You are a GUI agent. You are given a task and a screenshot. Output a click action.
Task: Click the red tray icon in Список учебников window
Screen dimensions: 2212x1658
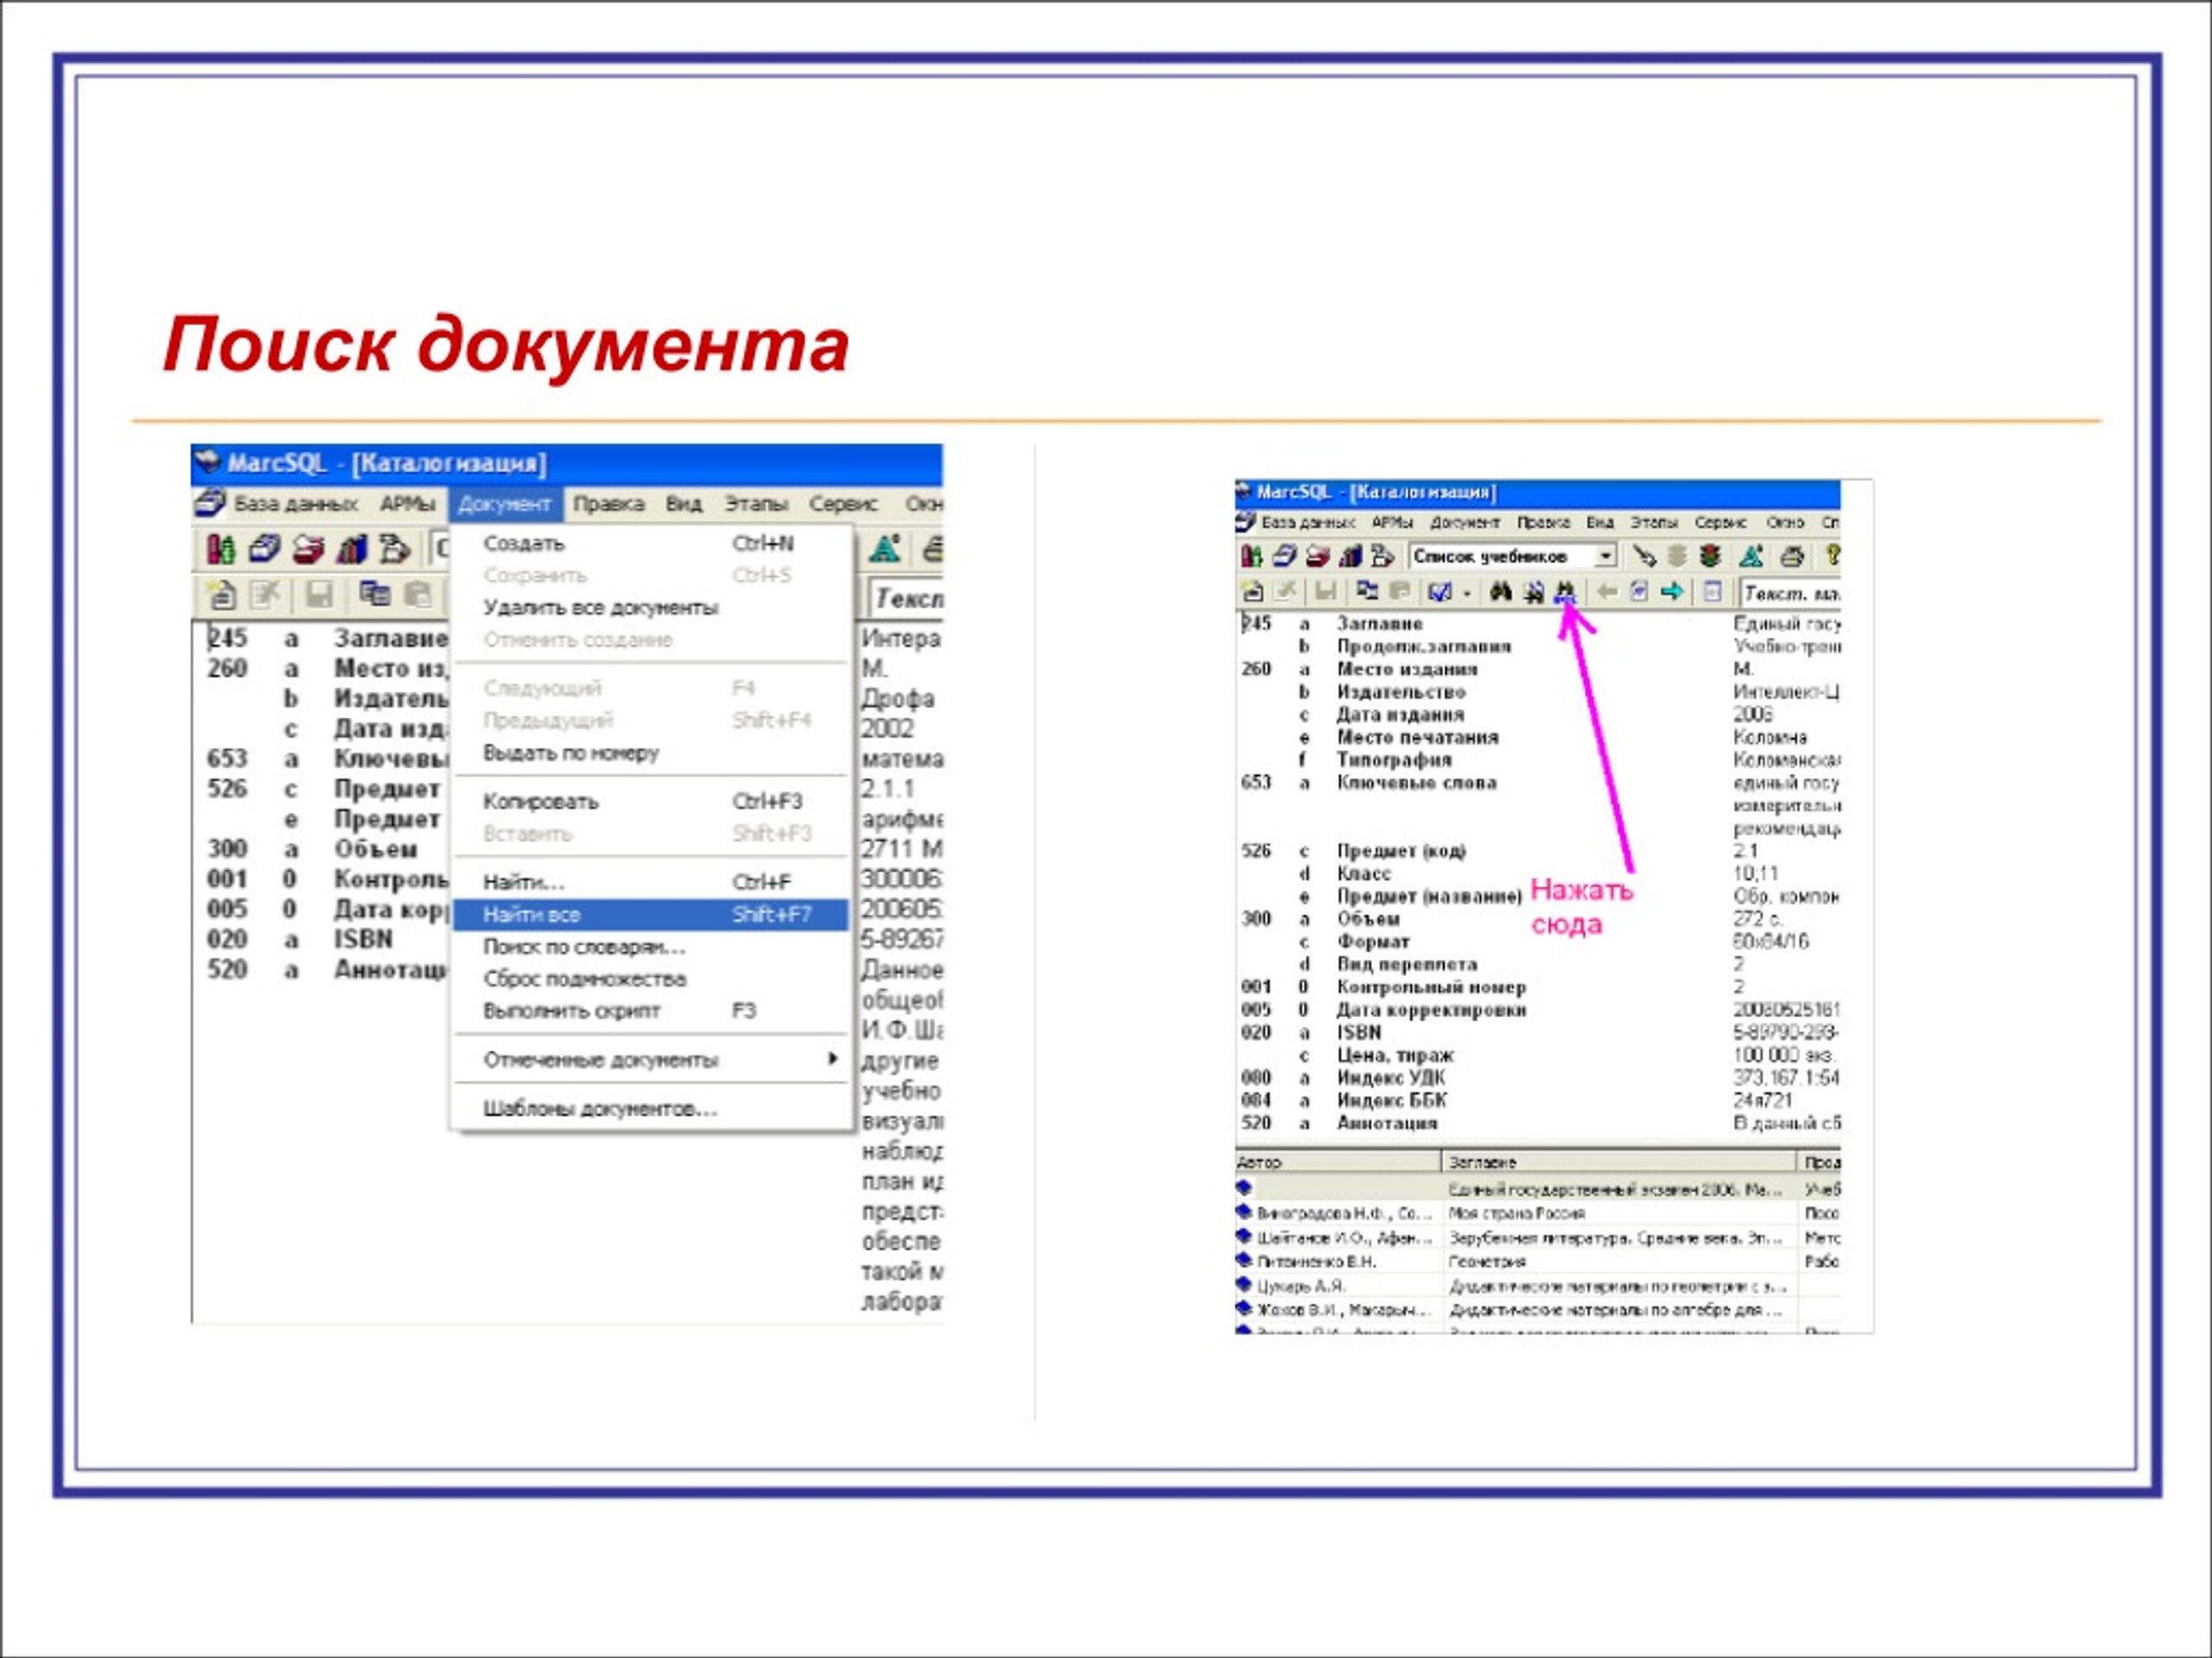1318,556
